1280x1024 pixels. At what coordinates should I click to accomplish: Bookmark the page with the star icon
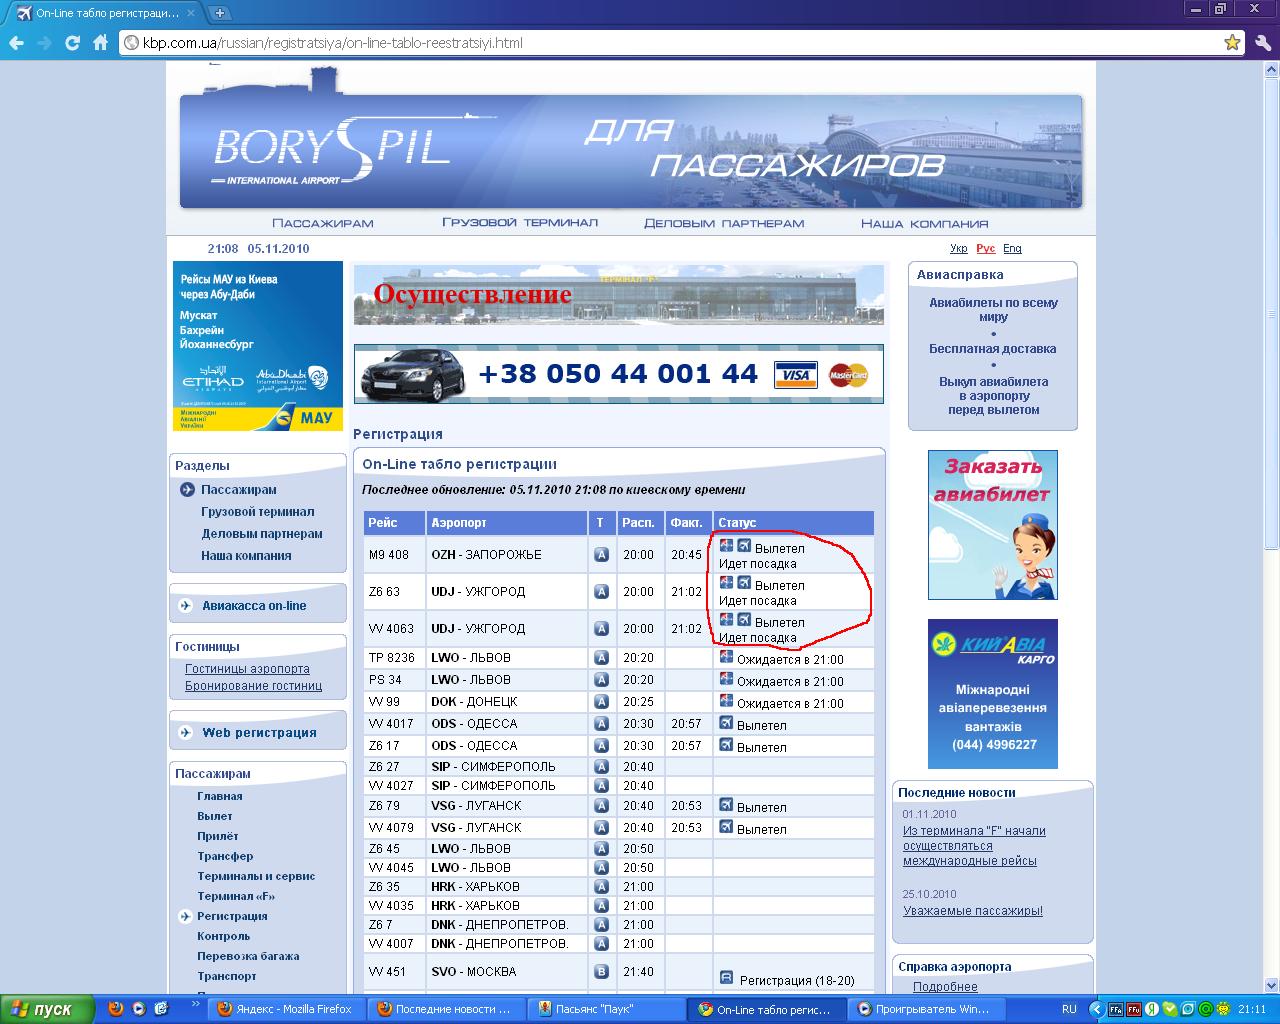pyautogui.click(x=1233, y=43)
